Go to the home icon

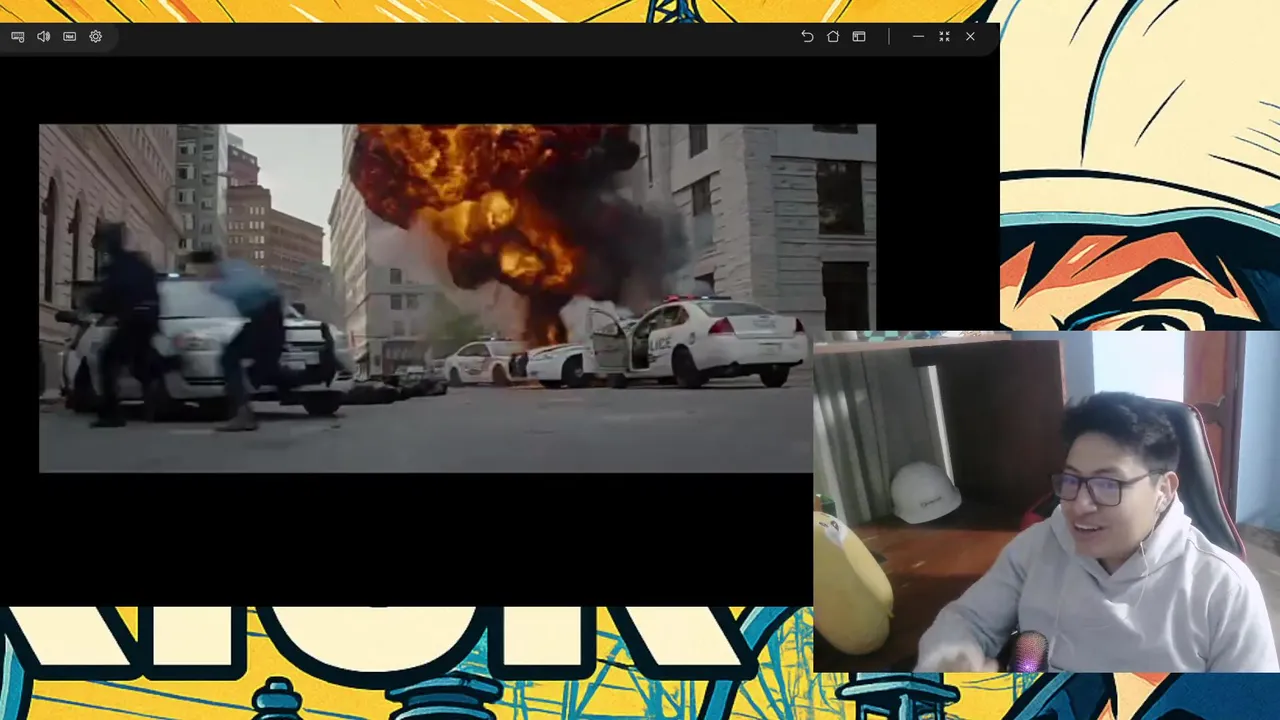coord(833,36)
